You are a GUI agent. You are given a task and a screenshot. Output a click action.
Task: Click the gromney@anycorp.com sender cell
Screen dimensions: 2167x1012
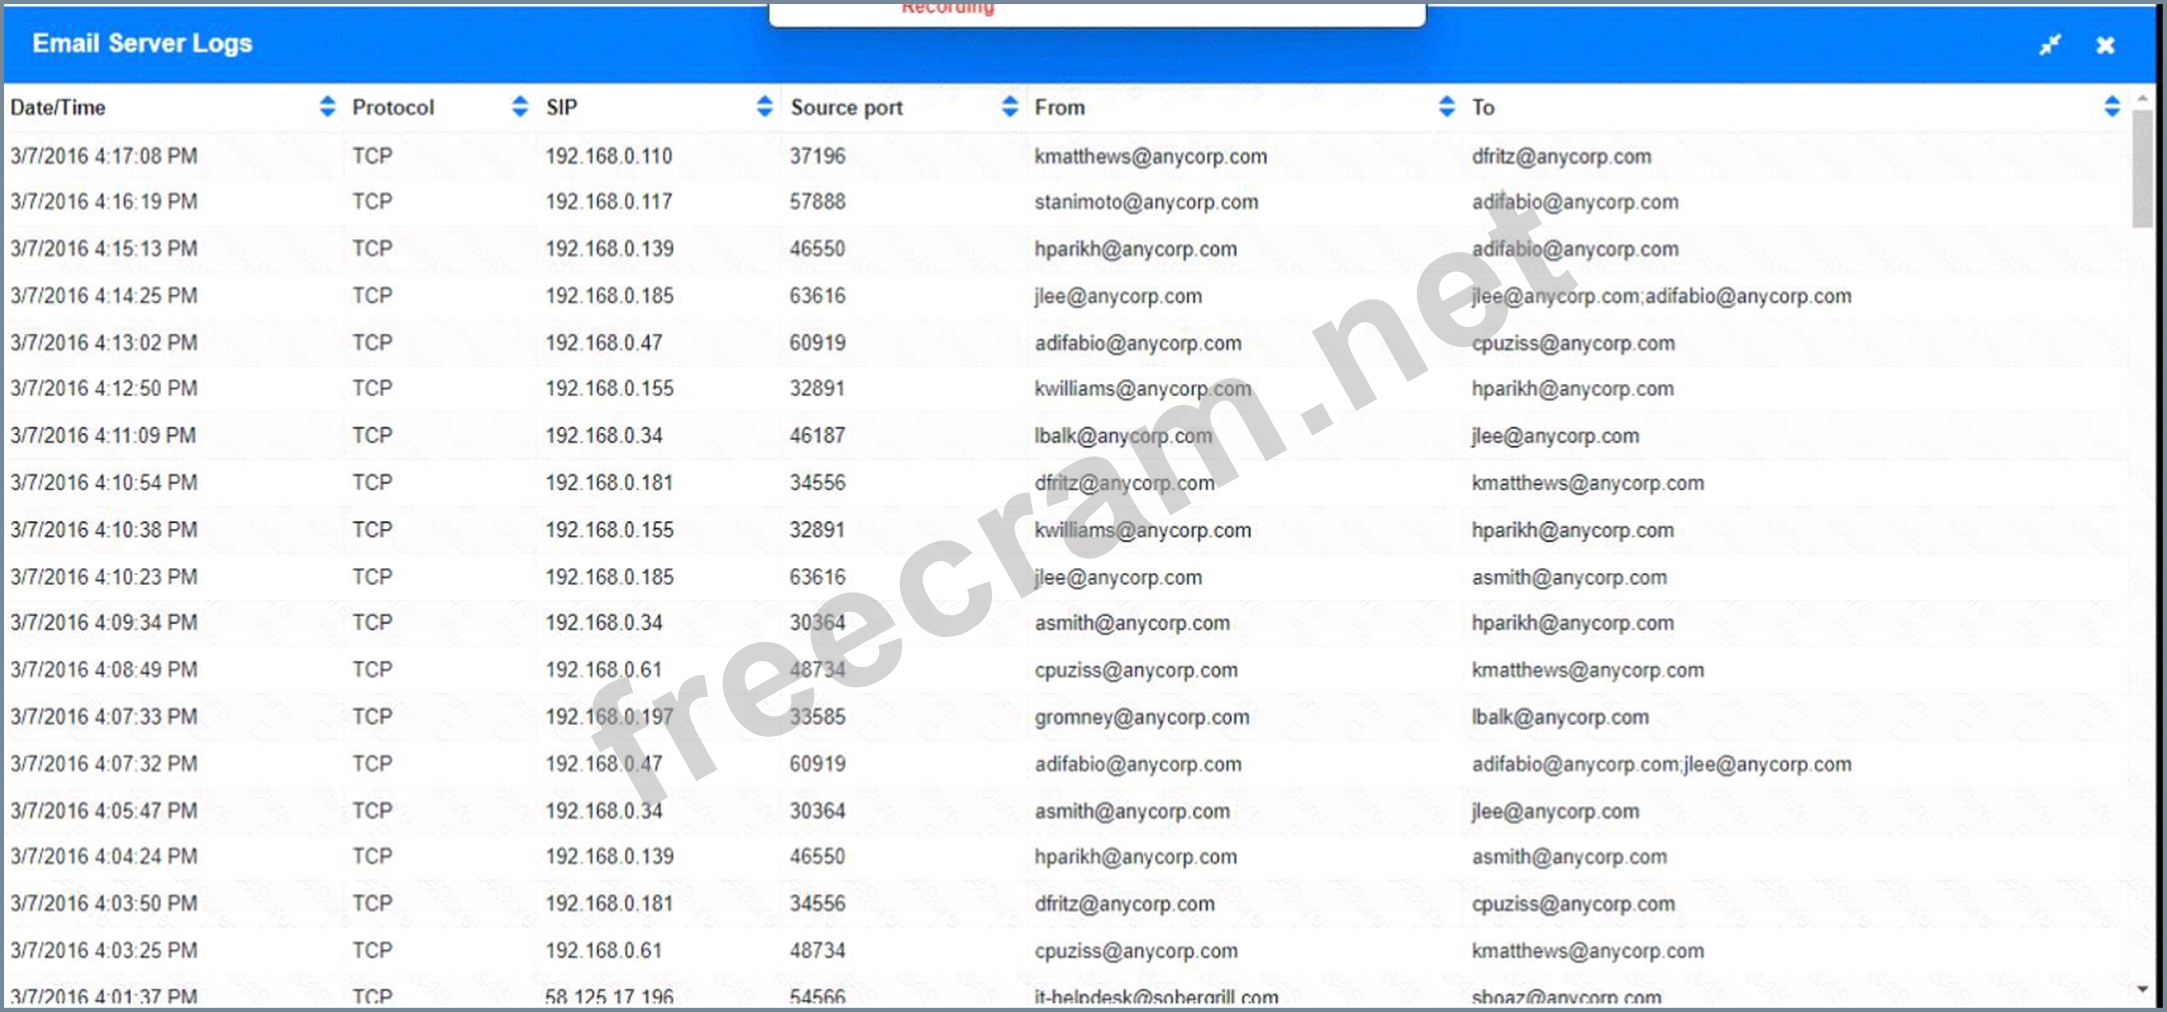1141,718
